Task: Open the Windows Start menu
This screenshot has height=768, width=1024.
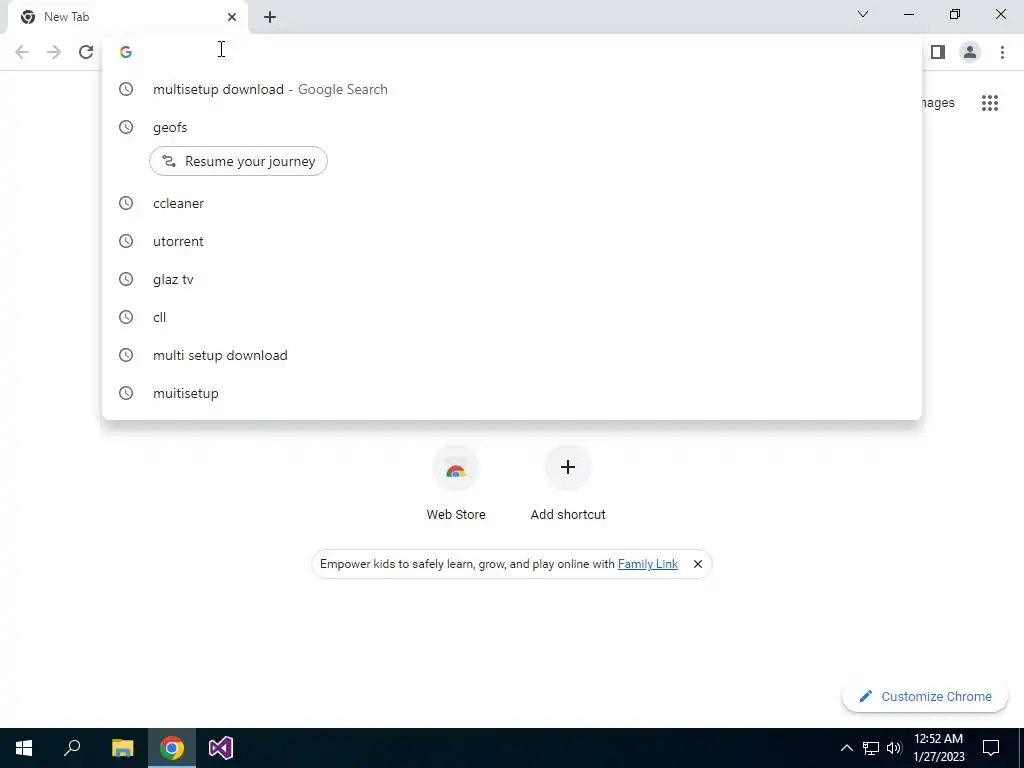Action: (x=24, y=748)
